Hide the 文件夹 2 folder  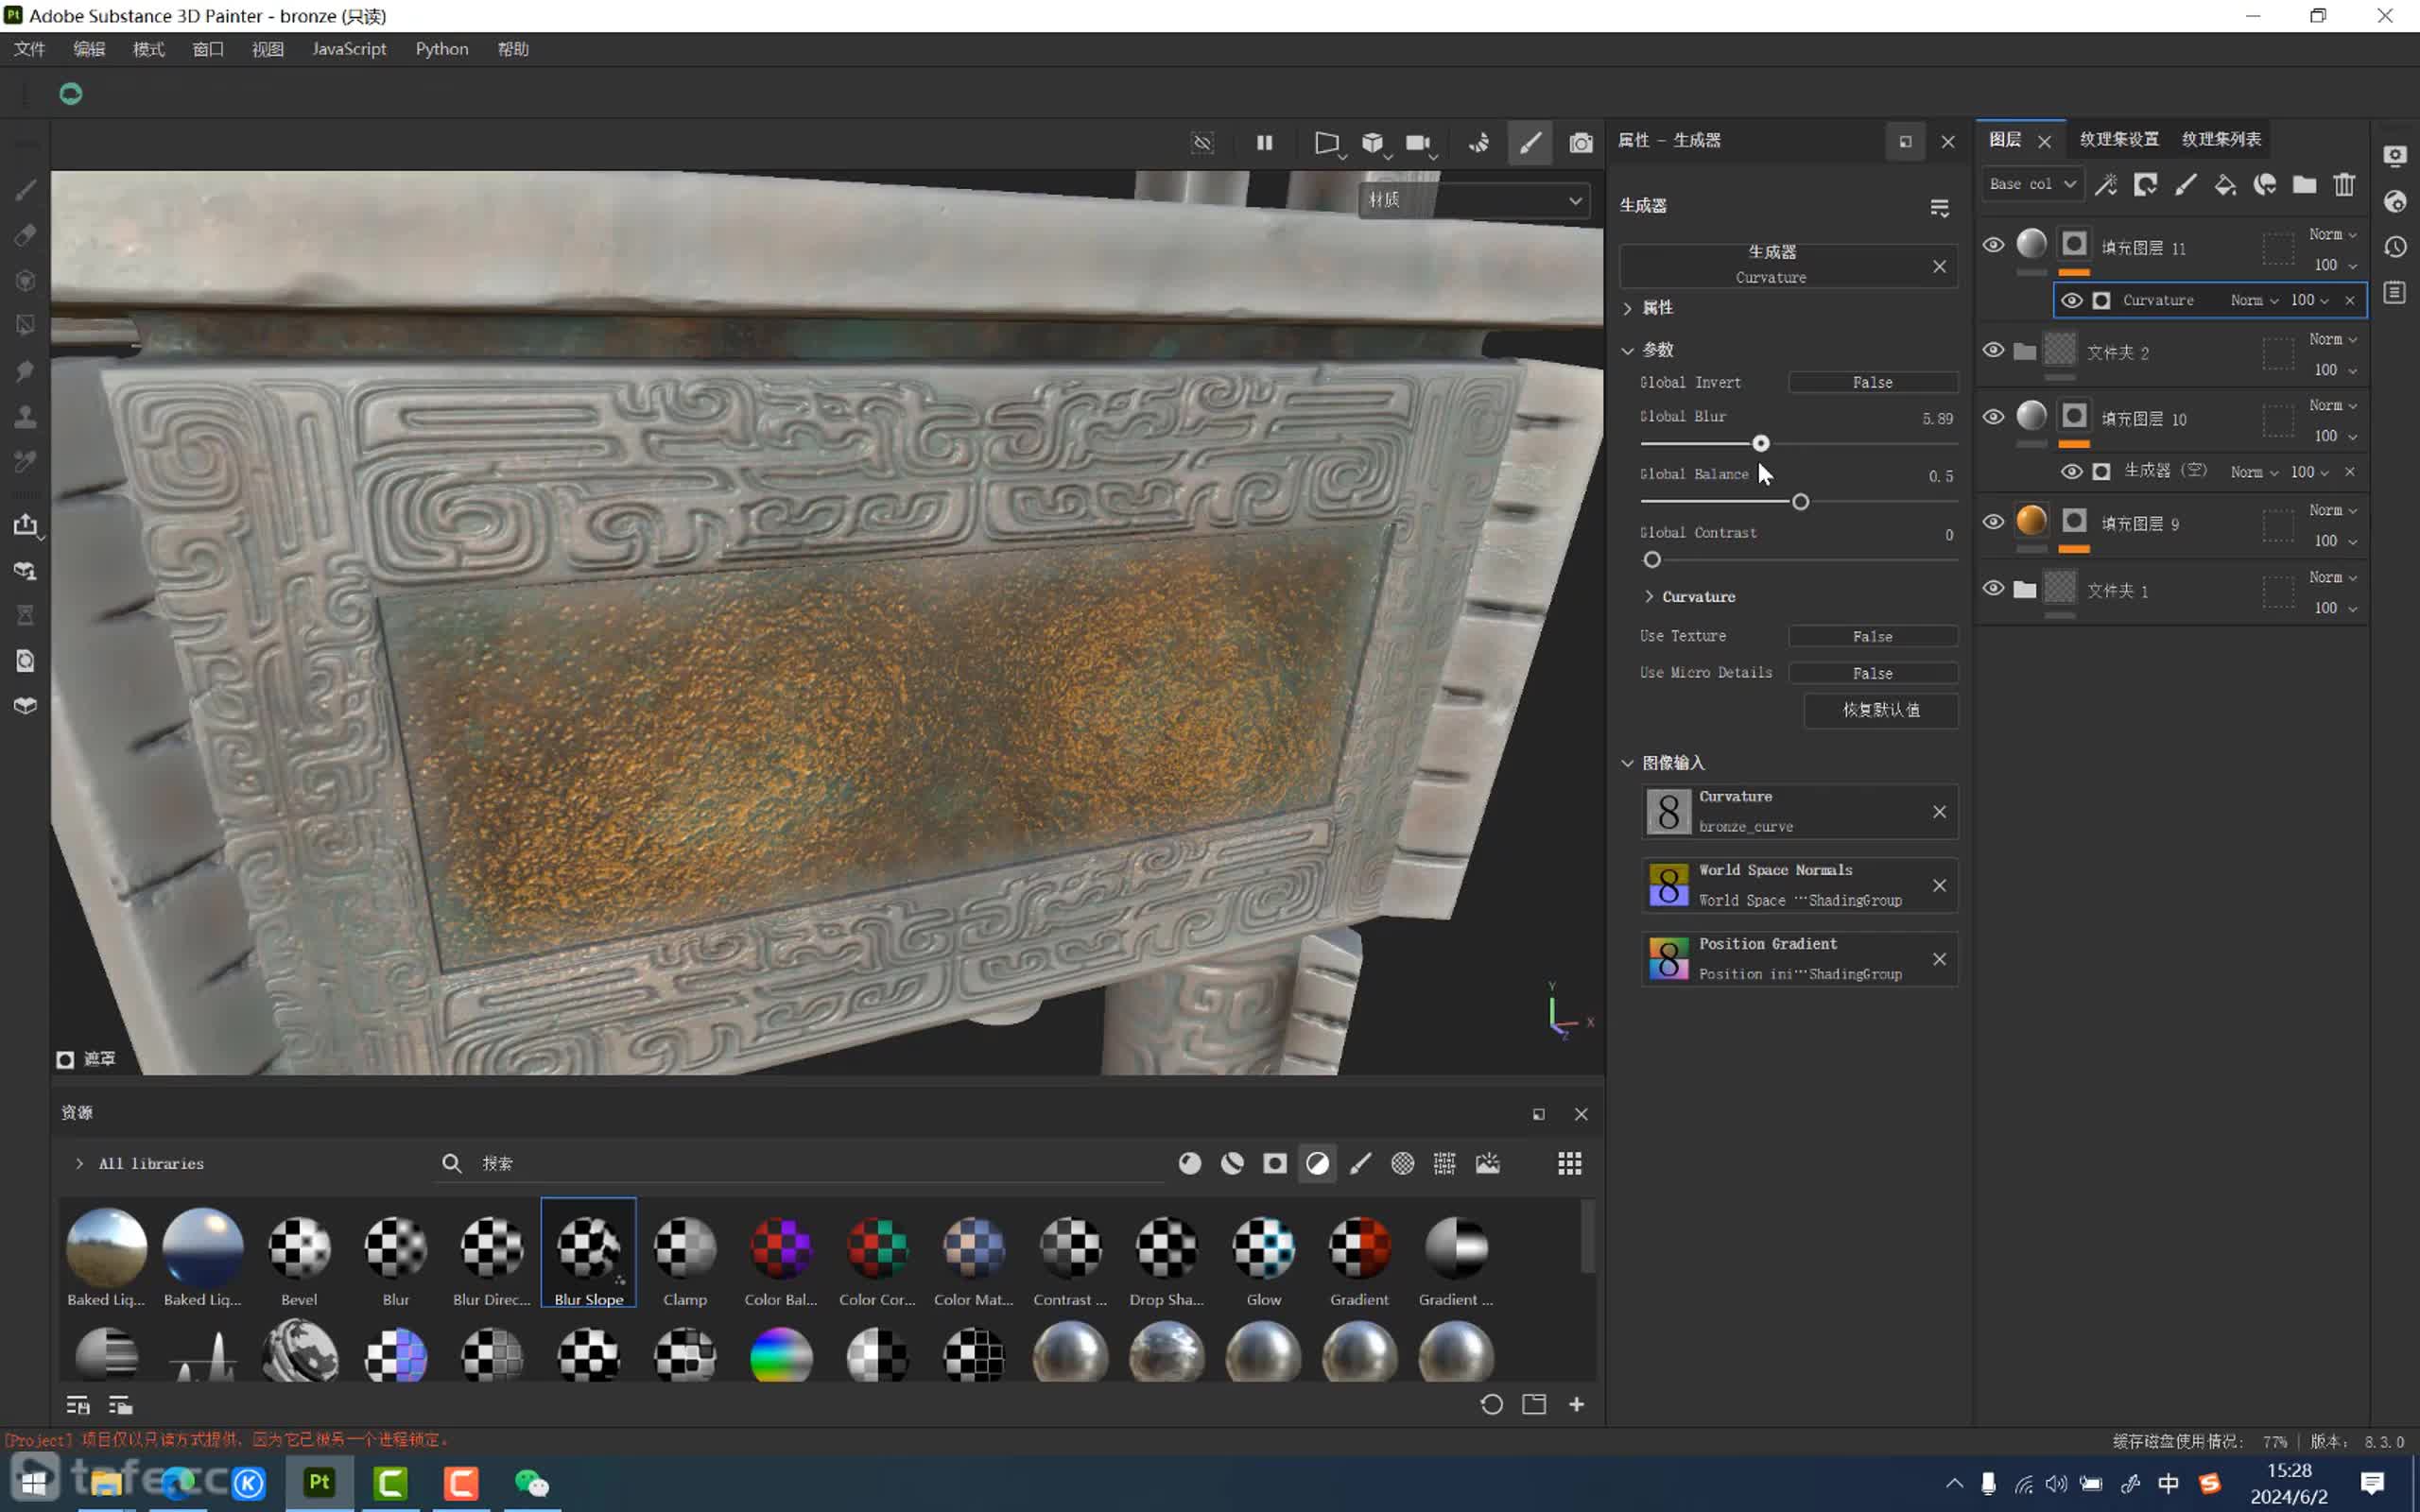pyautogui.click(x=1993, y=350)
